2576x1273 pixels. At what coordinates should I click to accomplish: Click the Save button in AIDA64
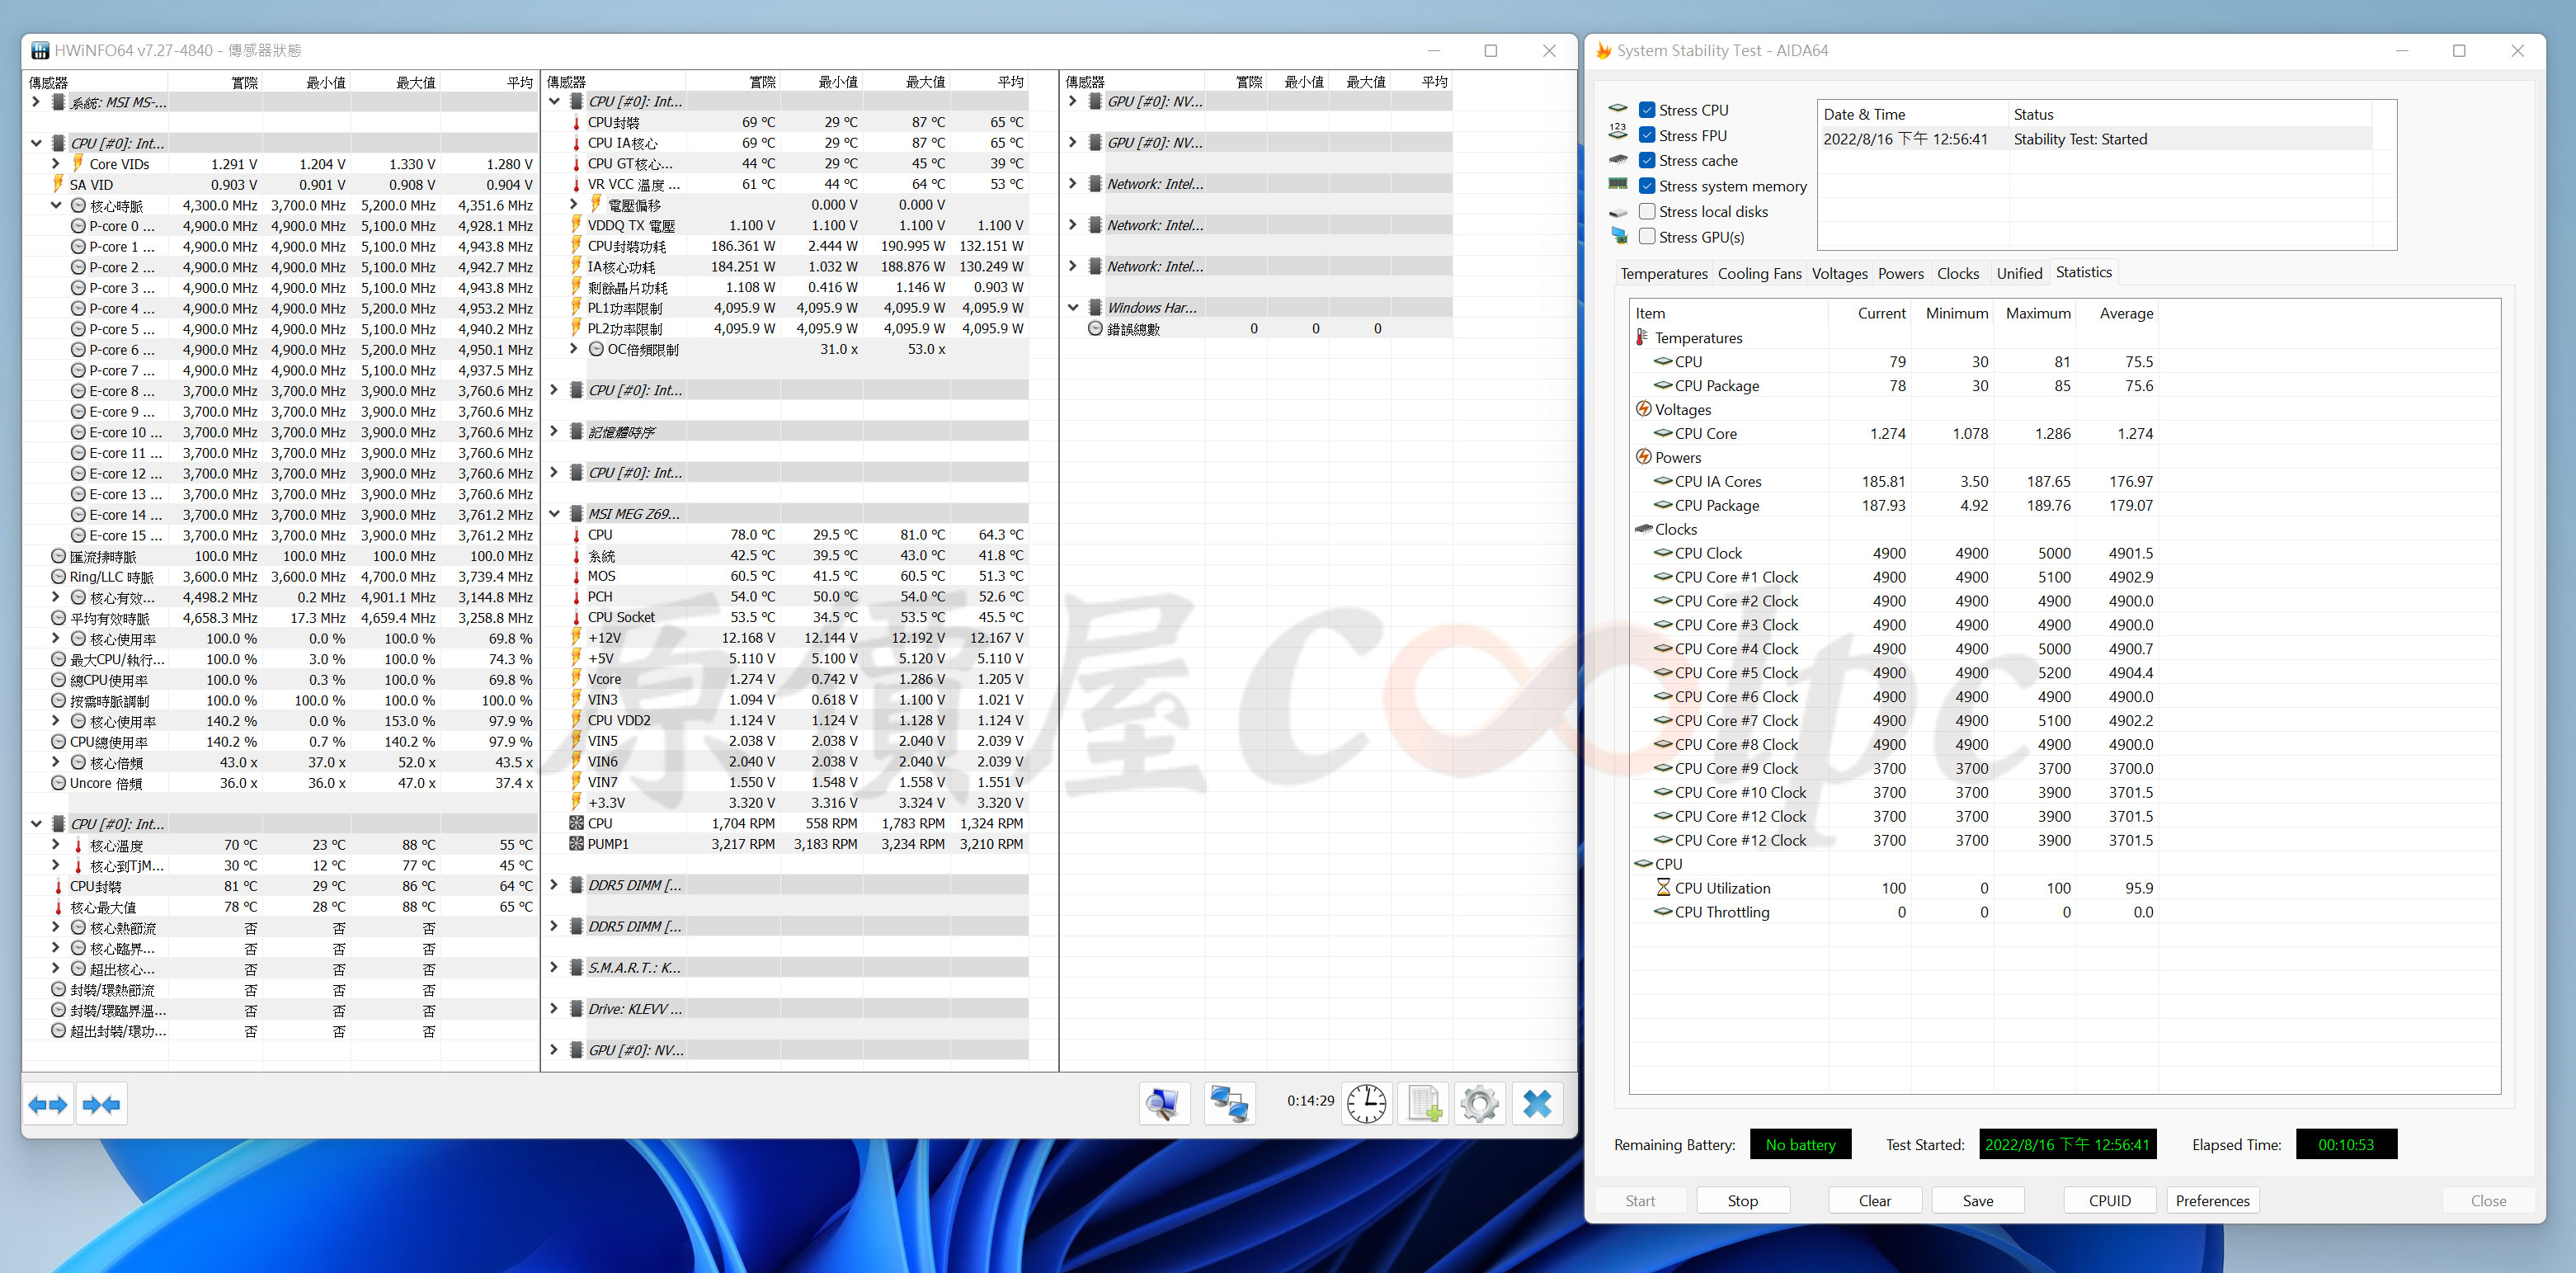point(1977,1200)
